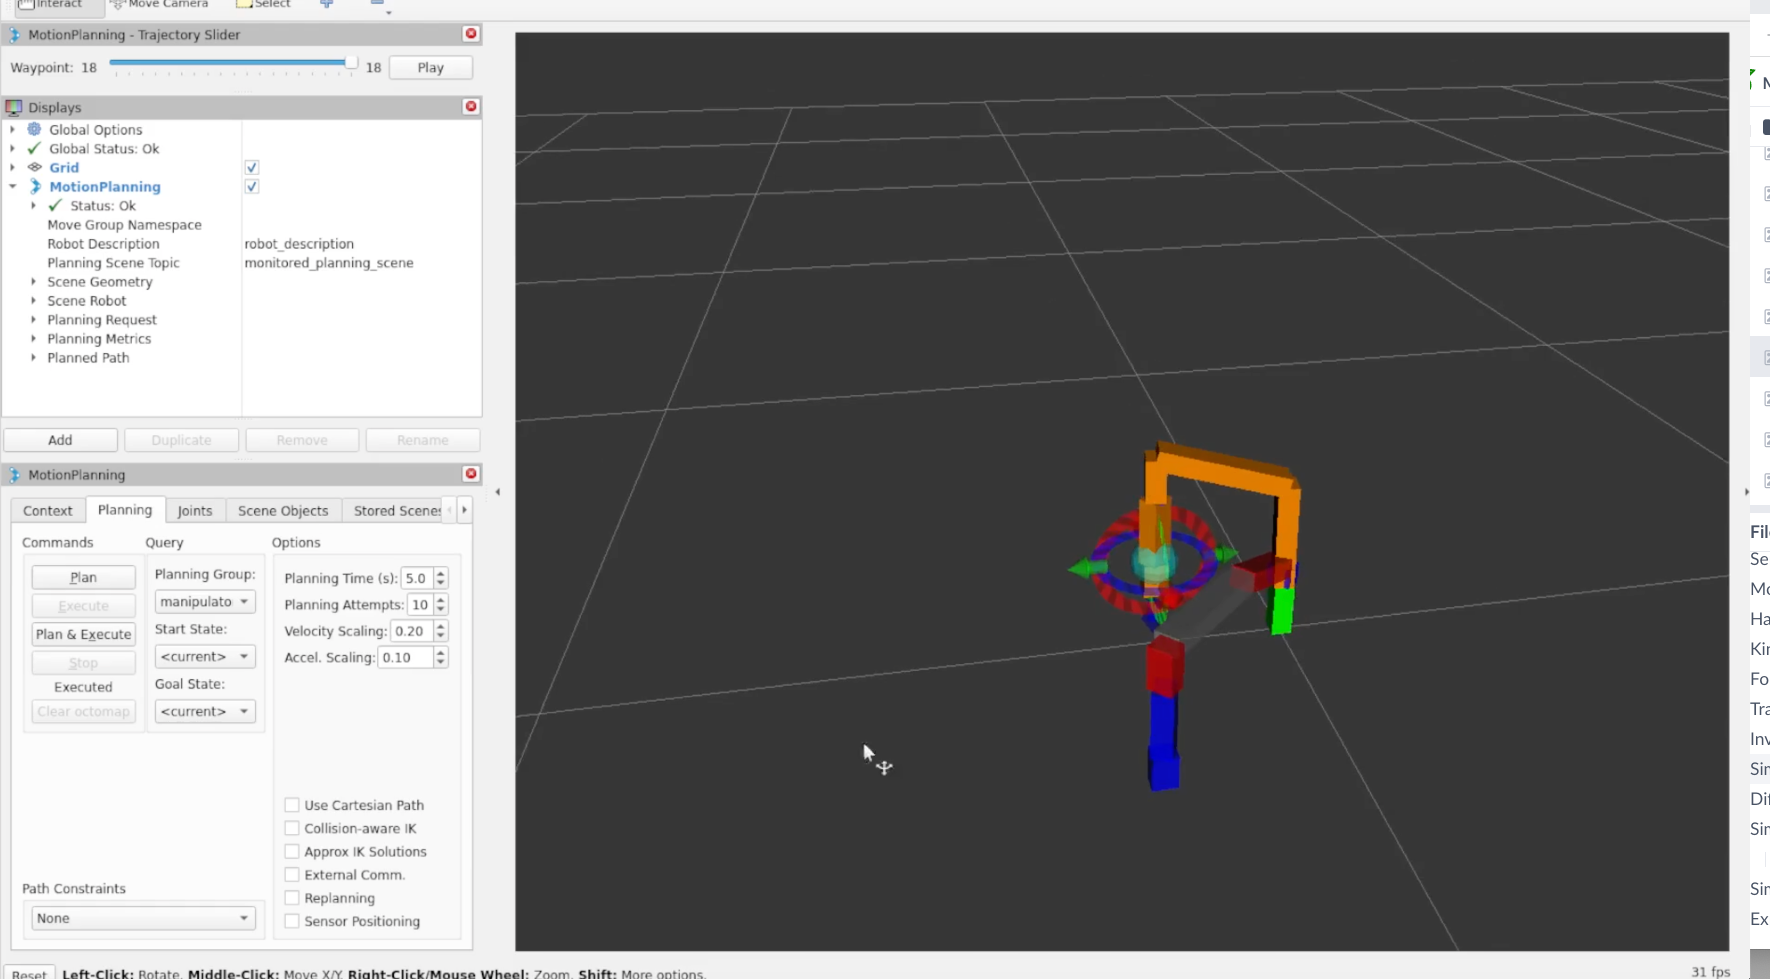Viewport: 1770px width, 979px height.
Task: Close the Trajectory Slider panel
Action: pos(471,34)
